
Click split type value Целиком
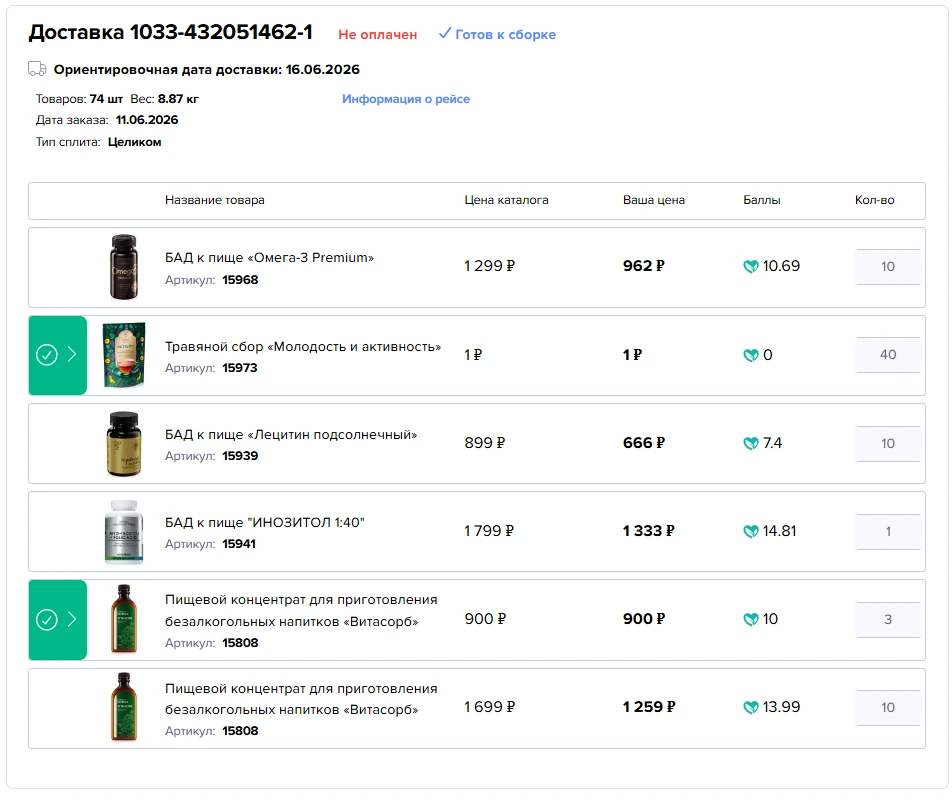(135, 142)
